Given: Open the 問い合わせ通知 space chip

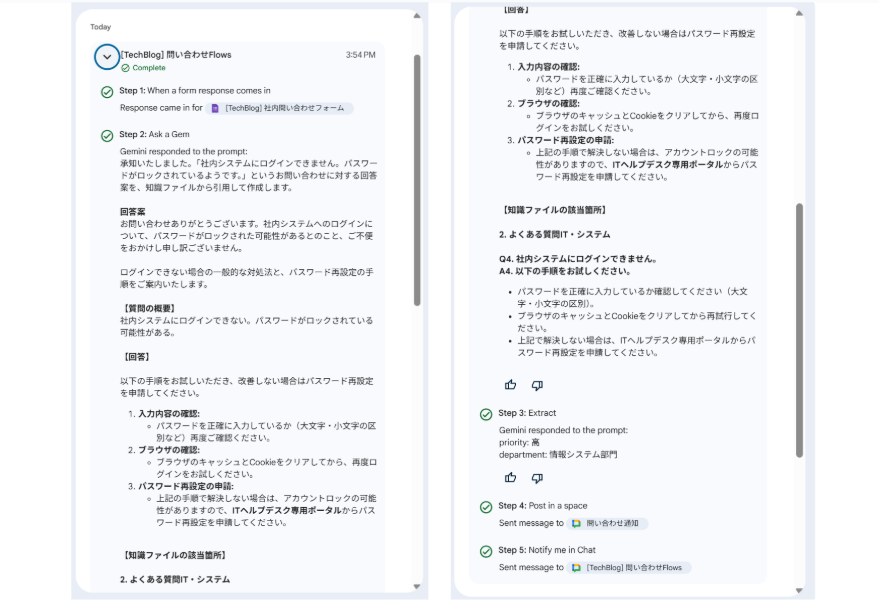Looking at the screenshot, I should [607, 523].
